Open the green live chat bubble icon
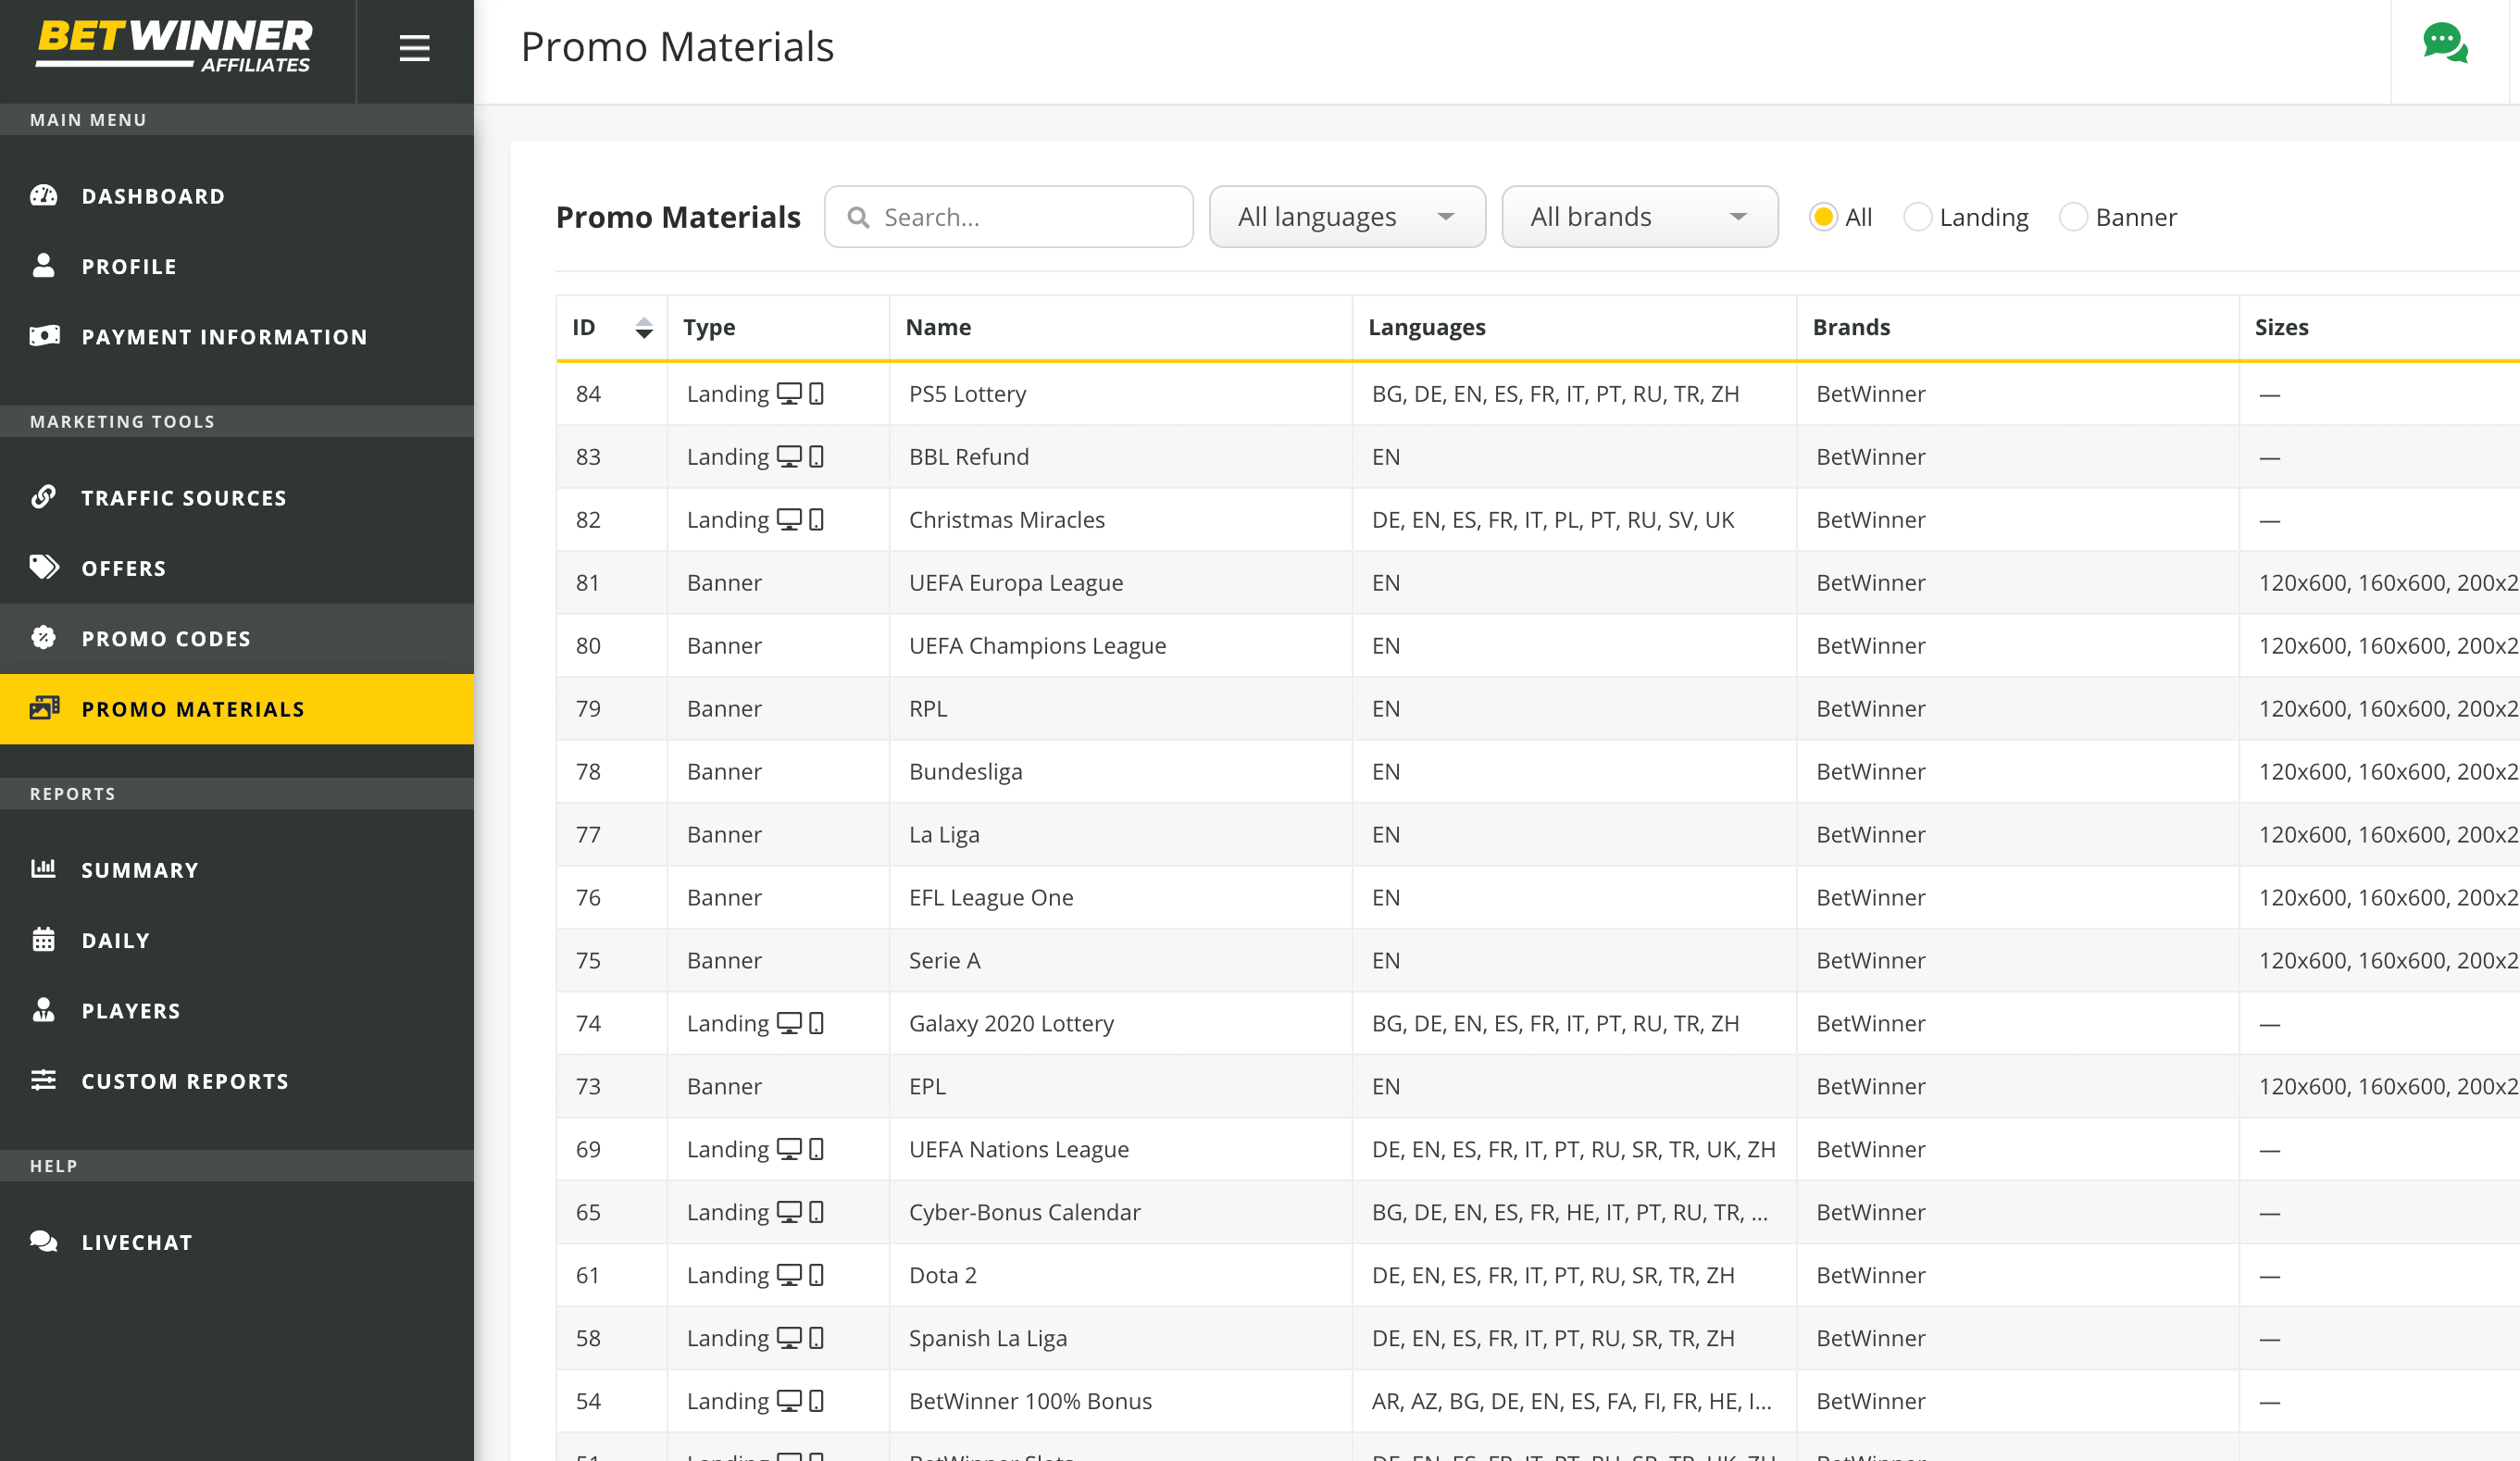 (x=2445, y=44)
